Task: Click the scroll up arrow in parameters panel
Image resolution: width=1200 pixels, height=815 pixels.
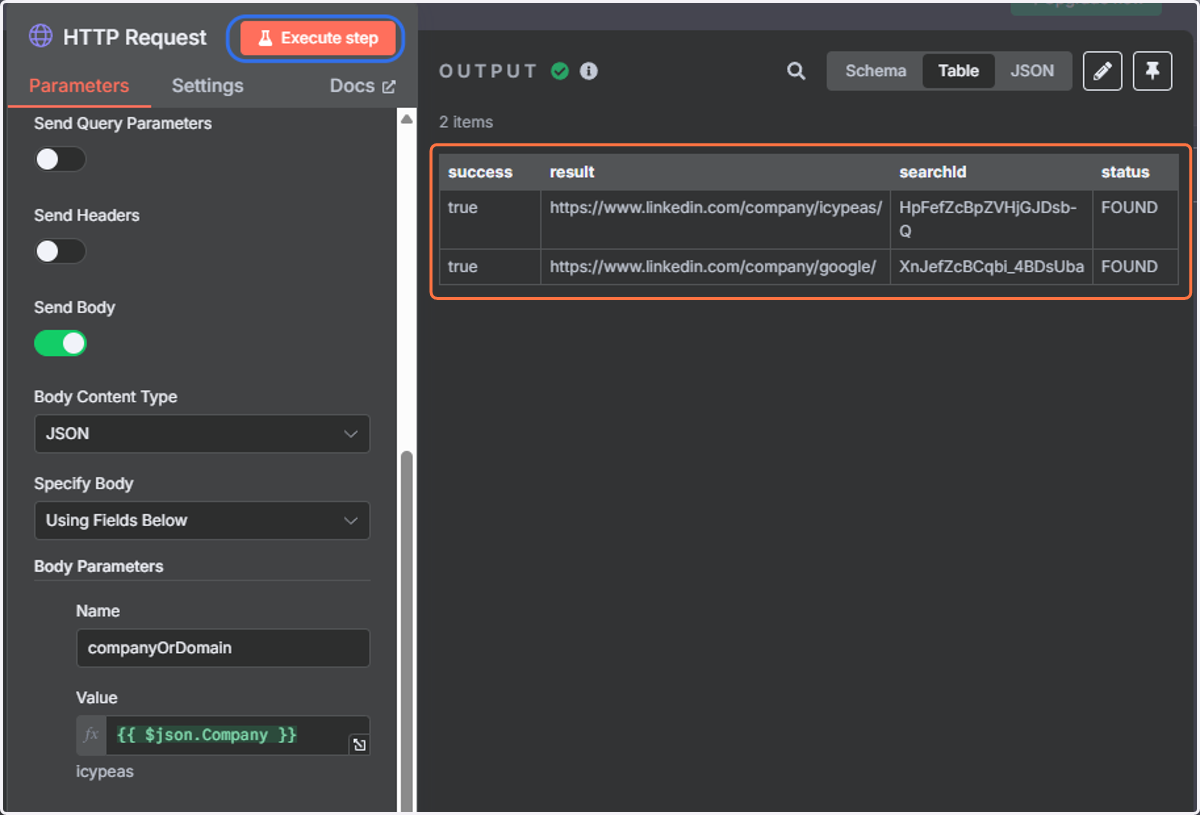Action: [407, 118]
